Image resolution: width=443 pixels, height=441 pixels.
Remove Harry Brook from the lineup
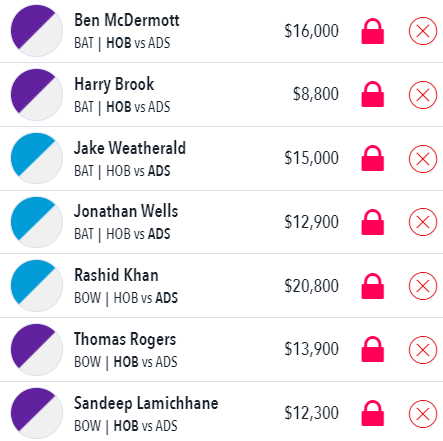[423, 95]
